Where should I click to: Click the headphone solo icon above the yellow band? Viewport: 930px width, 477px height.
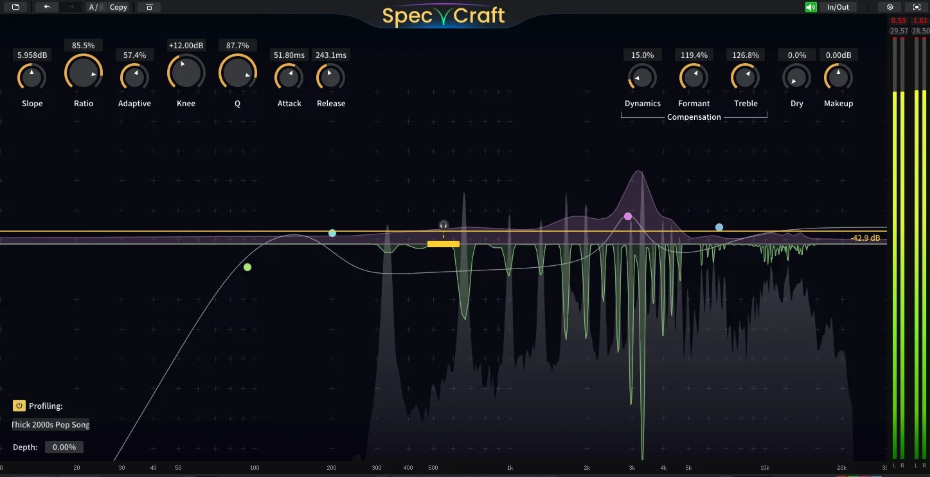point(443,225)
